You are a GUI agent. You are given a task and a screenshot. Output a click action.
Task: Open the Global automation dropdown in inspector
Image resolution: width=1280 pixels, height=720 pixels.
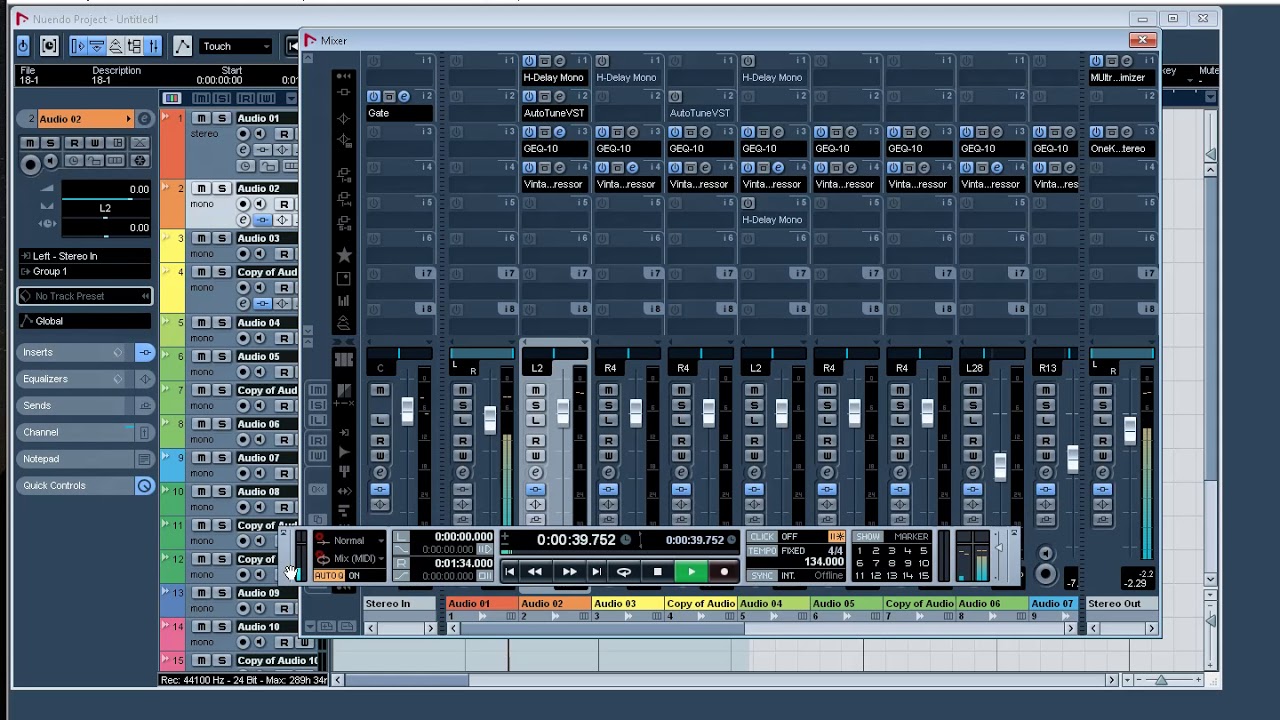tap(86, 321)
